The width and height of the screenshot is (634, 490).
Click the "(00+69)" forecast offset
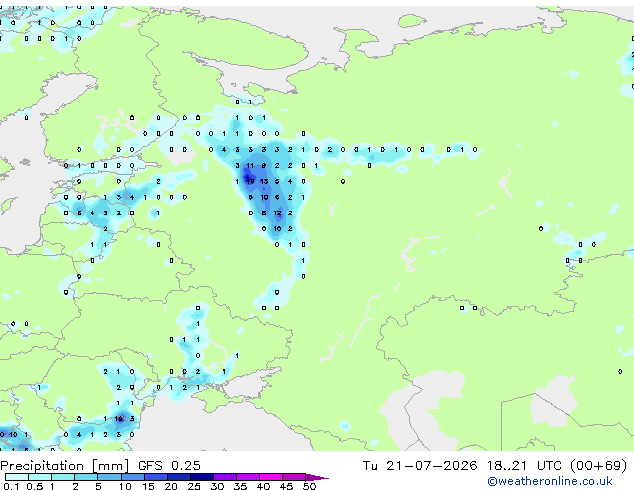pyautogui.click(x=598, y=466)
